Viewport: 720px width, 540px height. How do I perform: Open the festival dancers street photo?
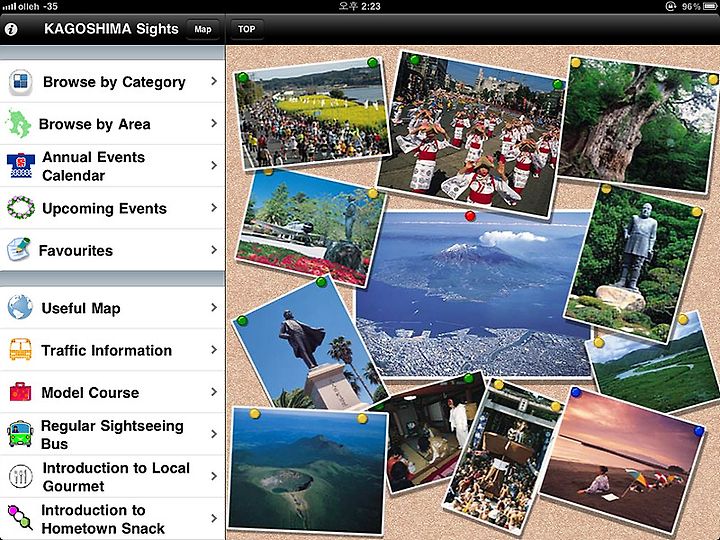point(471,133)
